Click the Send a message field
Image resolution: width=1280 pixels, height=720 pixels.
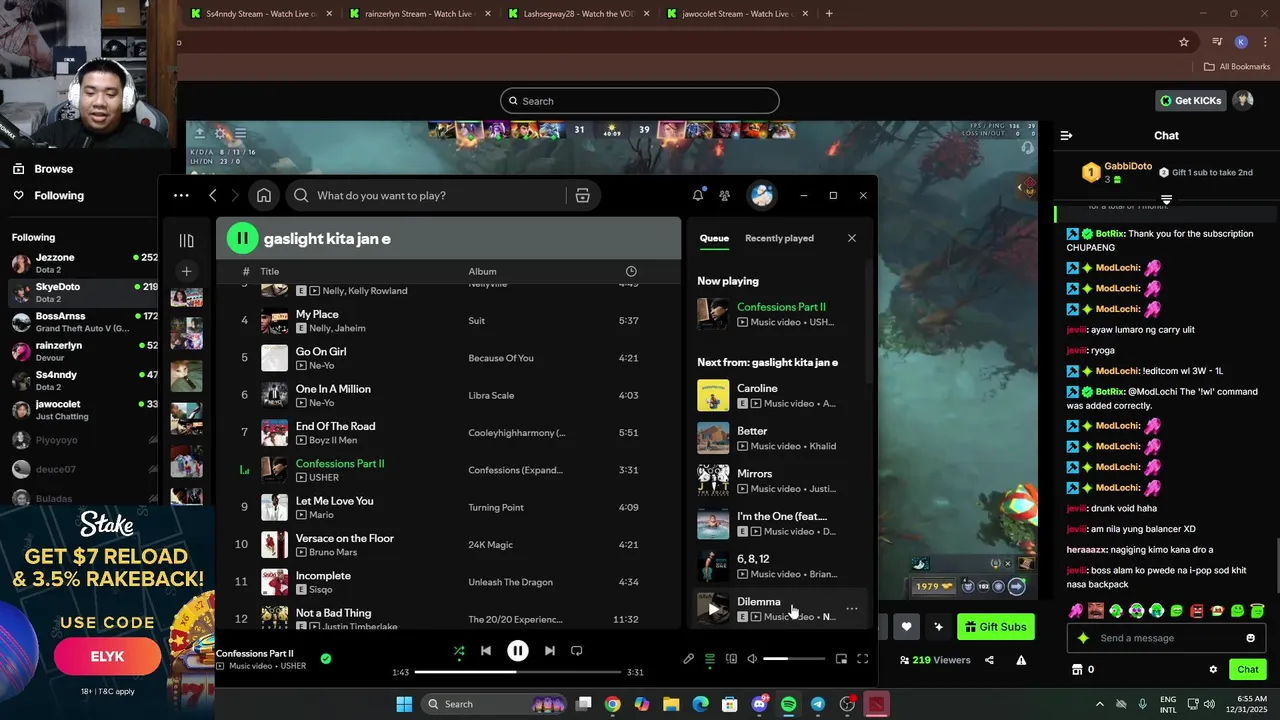point(1165,638)
